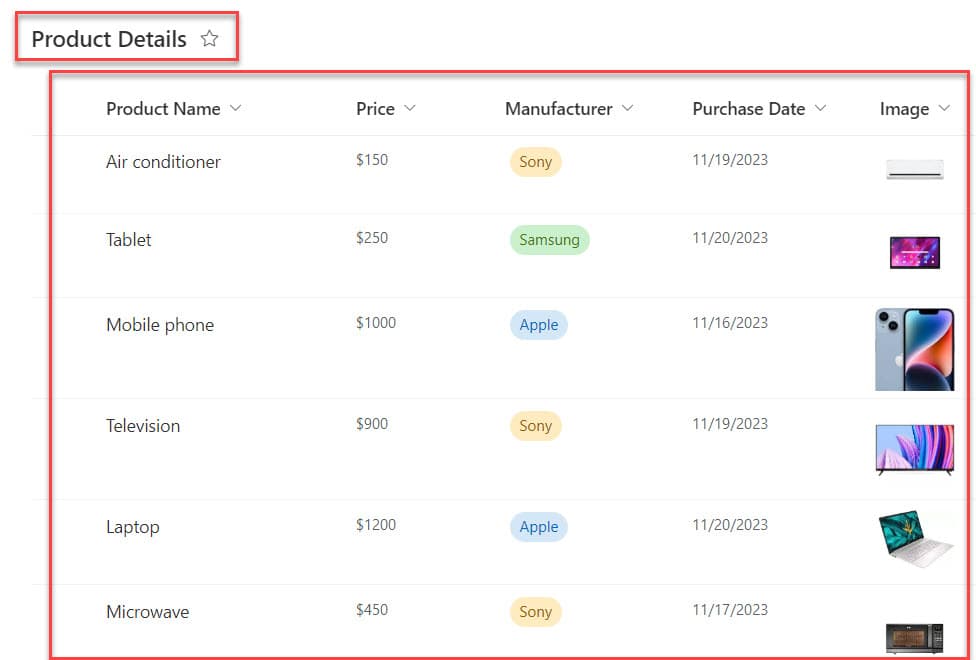Select the 11/17/2023 purchase date
The image size is (976, 660).
click(x=730, y=610)
